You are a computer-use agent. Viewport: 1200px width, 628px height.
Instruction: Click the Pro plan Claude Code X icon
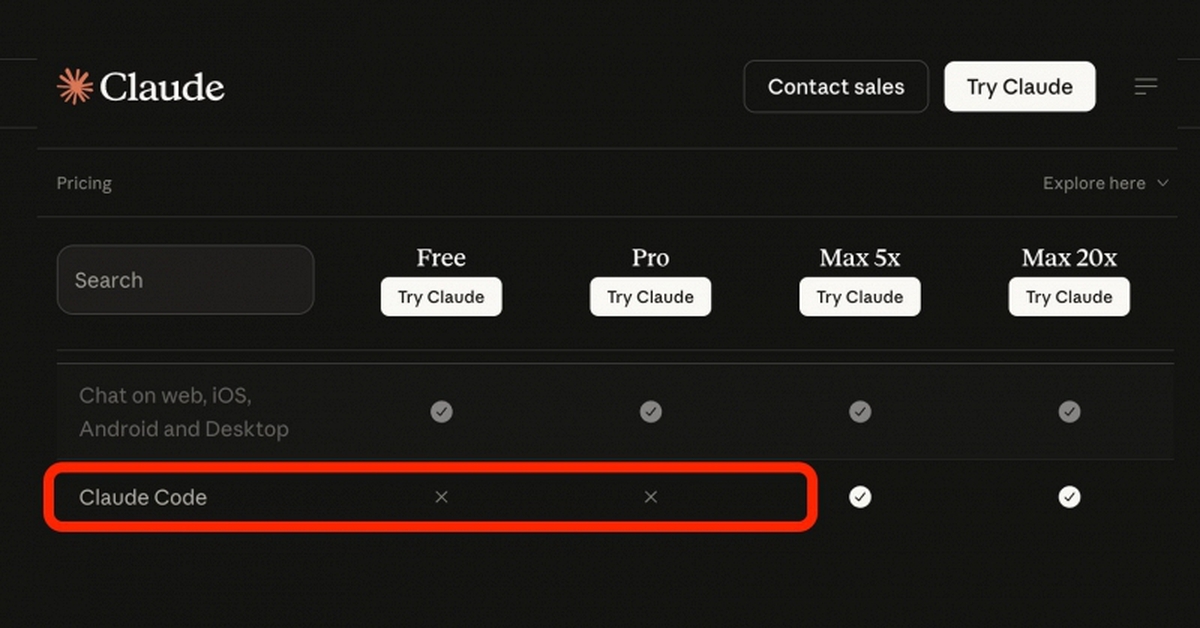click(651, 497)
